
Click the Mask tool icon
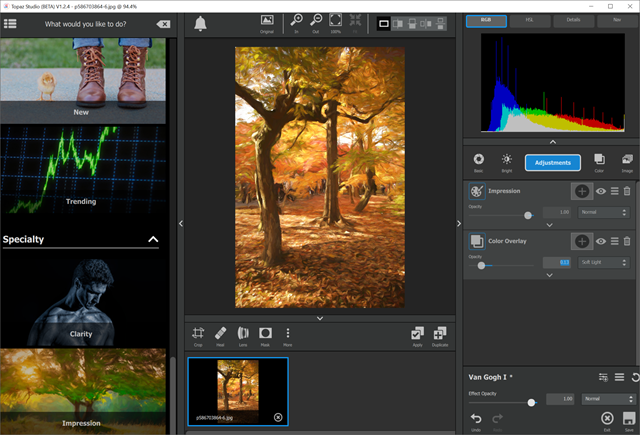265,334
